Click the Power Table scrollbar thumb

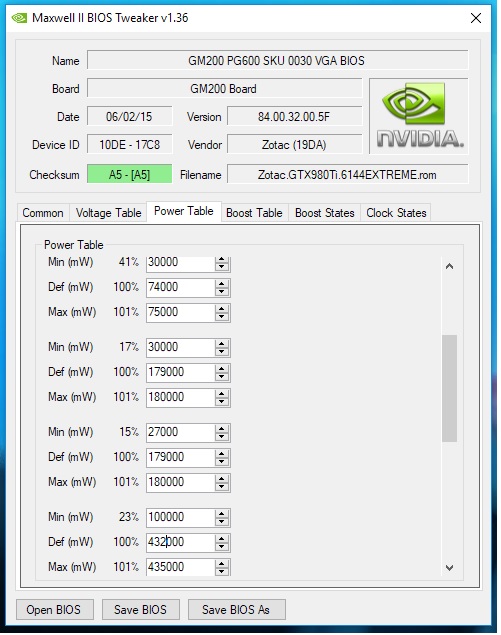pyautogui.click(x=449, y=388)
